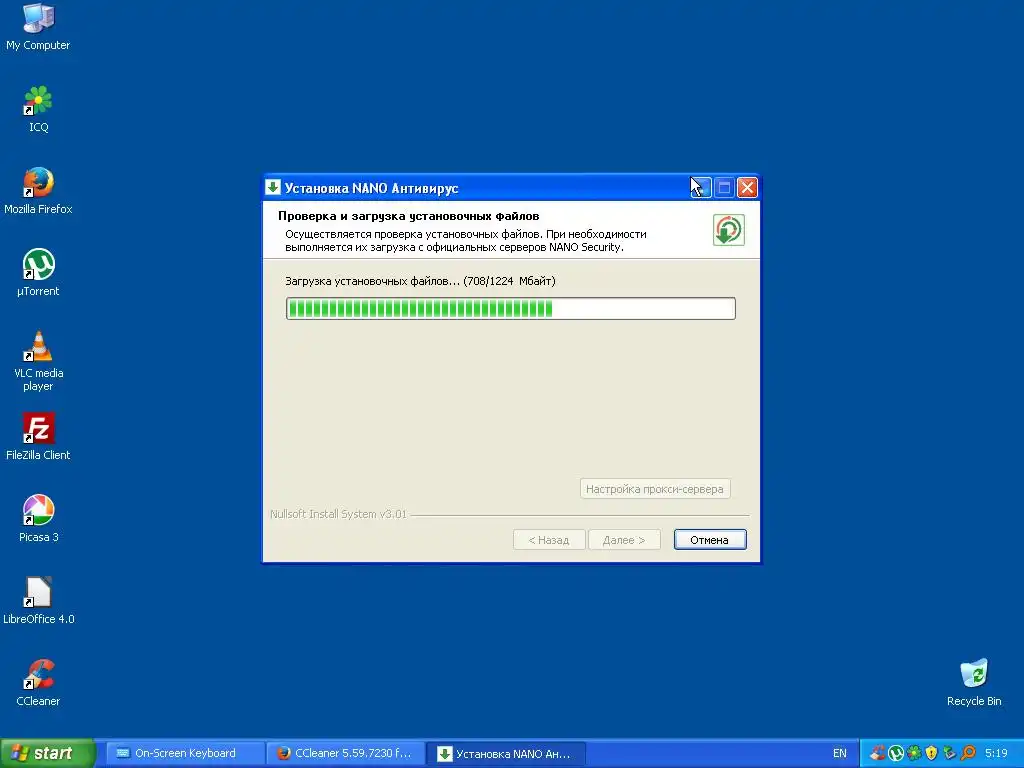1024x768 pixels.
Task: Click the orange magnifier tray icon
Action: coord(968,753)
